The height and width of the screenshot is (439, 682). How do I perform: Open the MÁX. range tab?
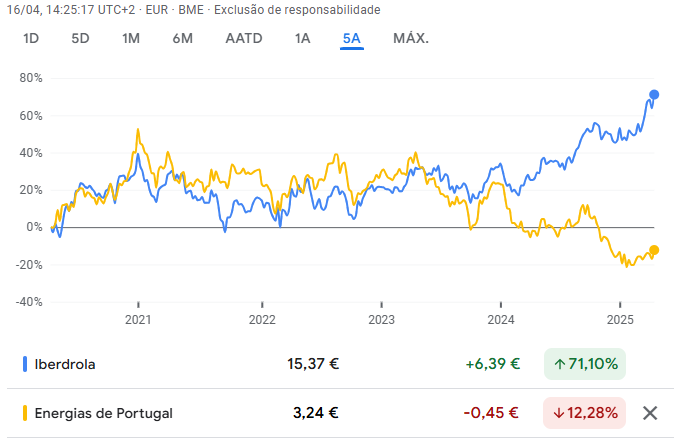click(x=411, y=39)
